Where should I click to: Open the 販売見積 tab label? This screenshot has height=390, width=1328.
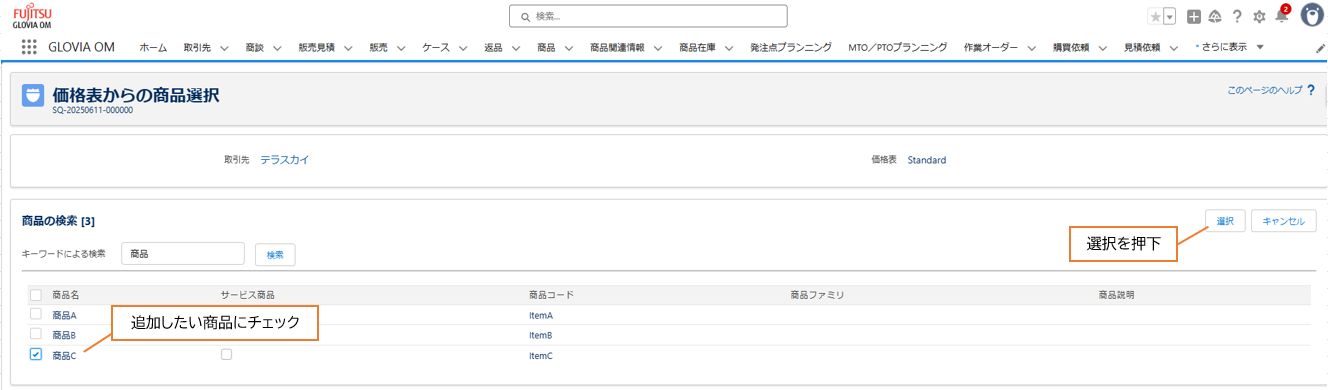pyautogui.click(x=317, y=47)
